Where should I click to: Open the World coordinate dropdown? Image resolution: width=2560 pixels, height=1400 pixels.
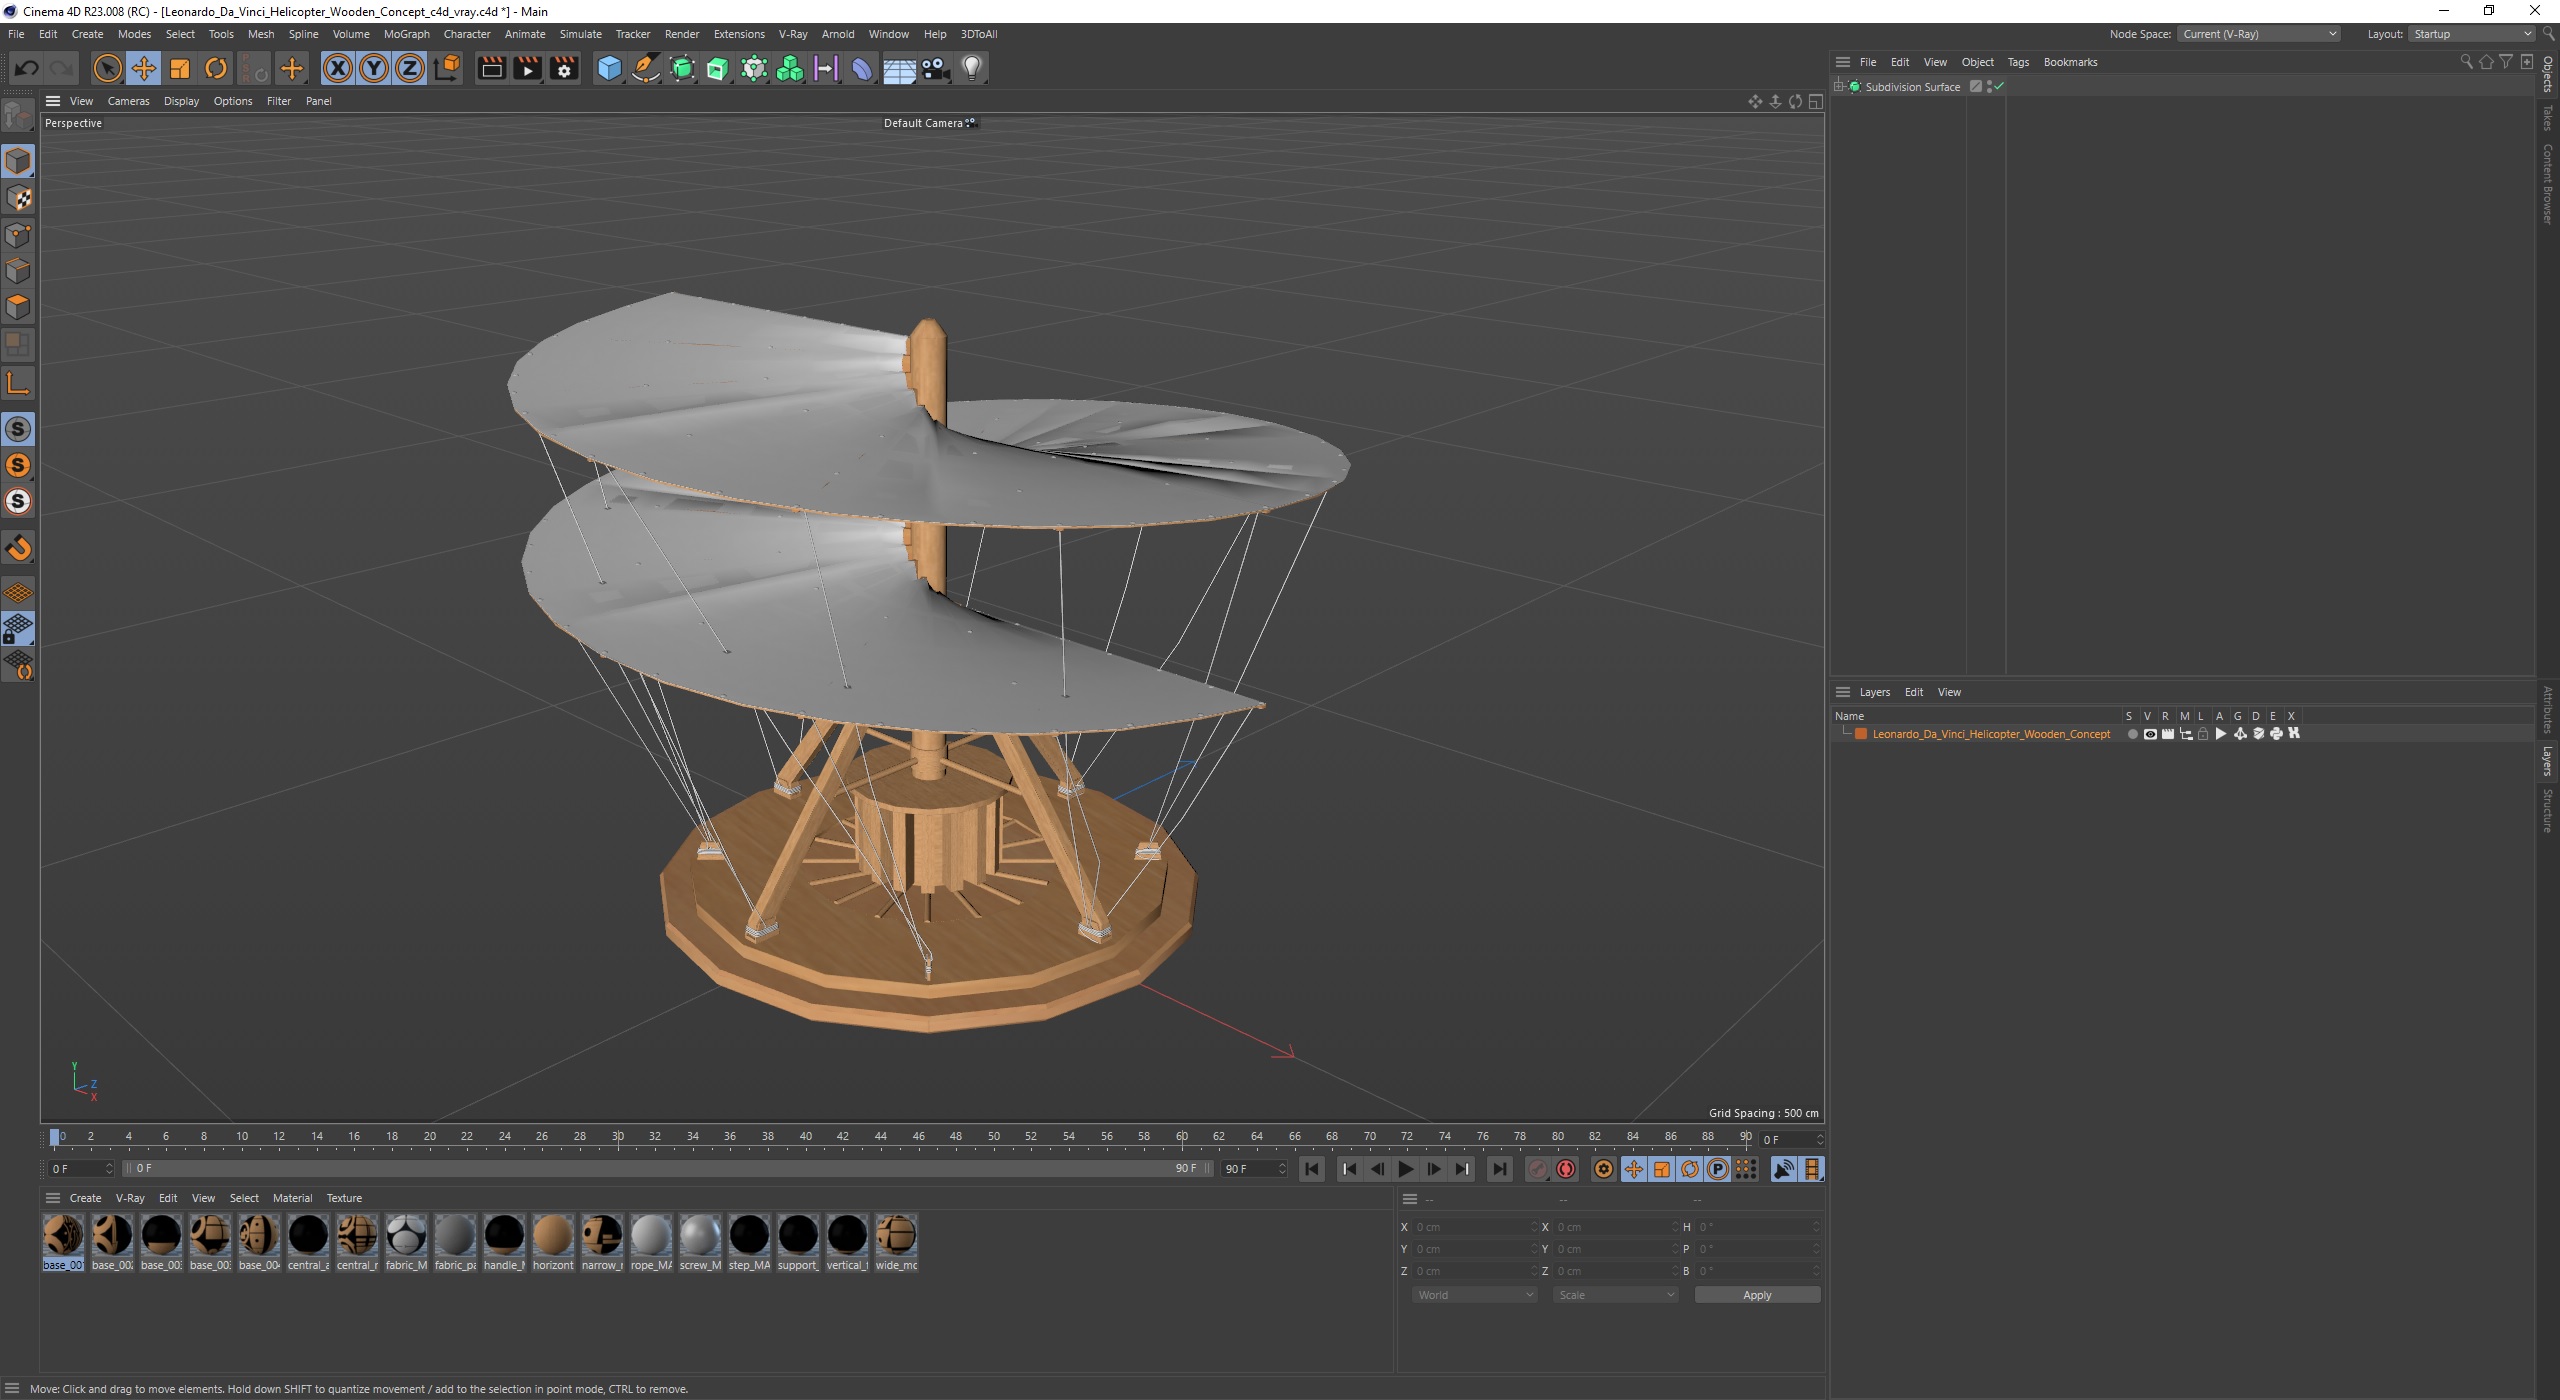click(1474, 1295)
